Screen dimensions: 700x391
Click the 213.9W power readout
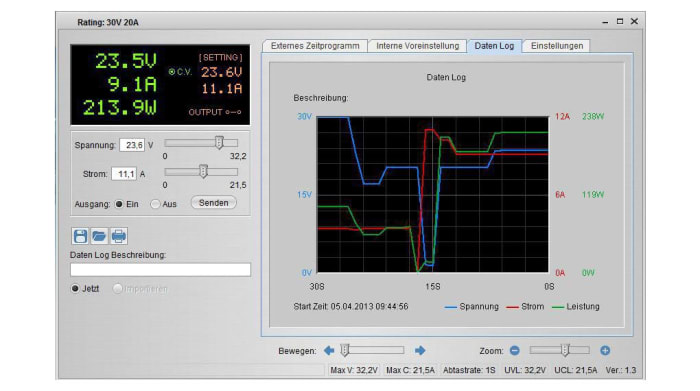click(x=120, y=108)
